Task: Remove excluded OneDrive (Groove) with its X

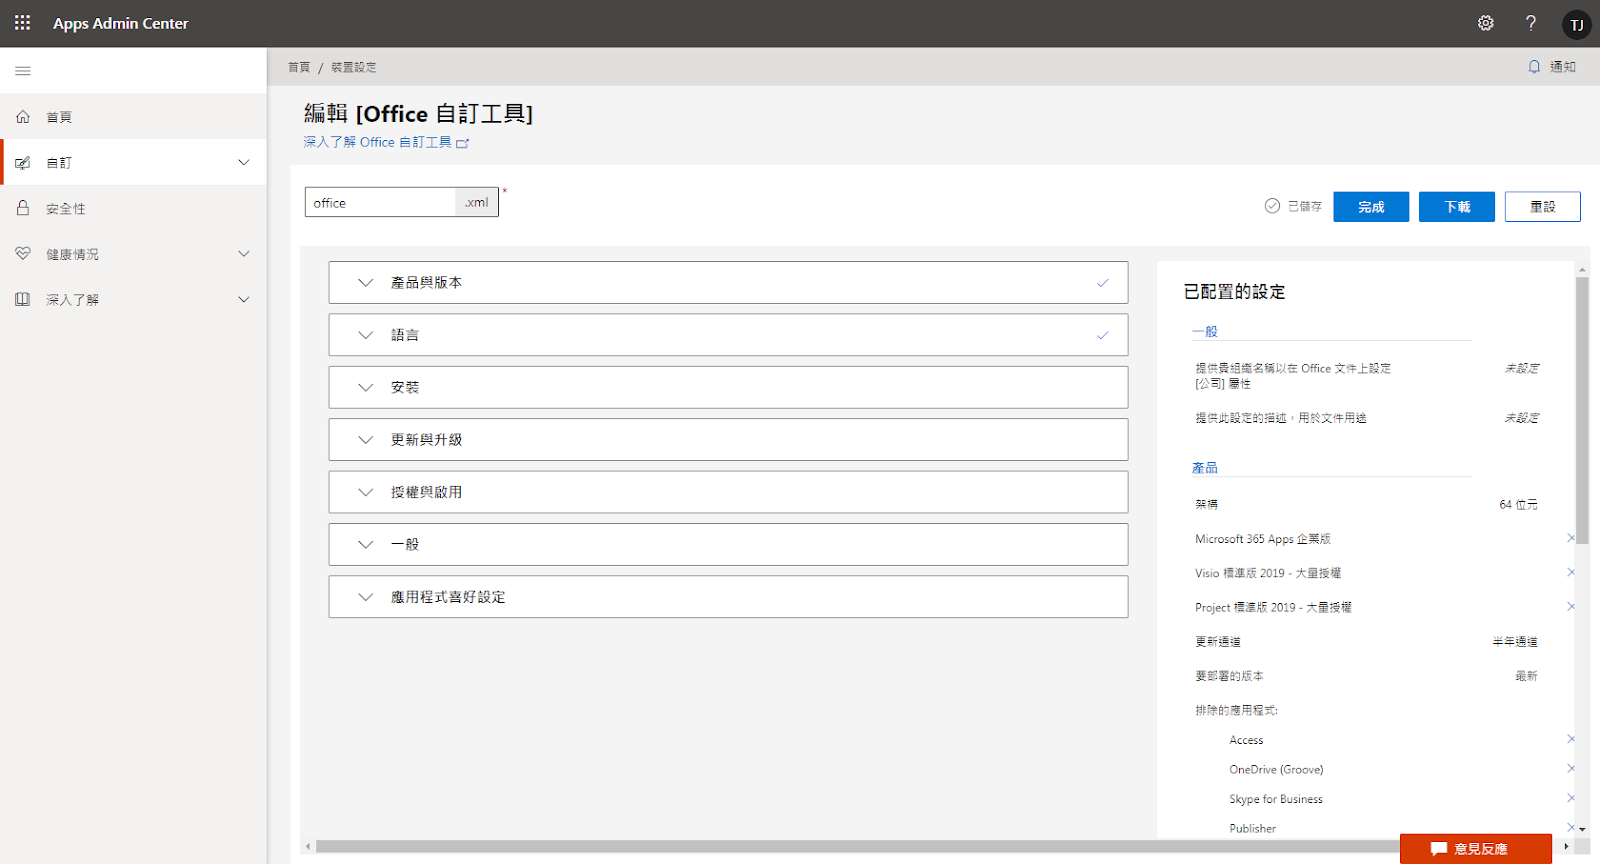Action: [1570, 769]
